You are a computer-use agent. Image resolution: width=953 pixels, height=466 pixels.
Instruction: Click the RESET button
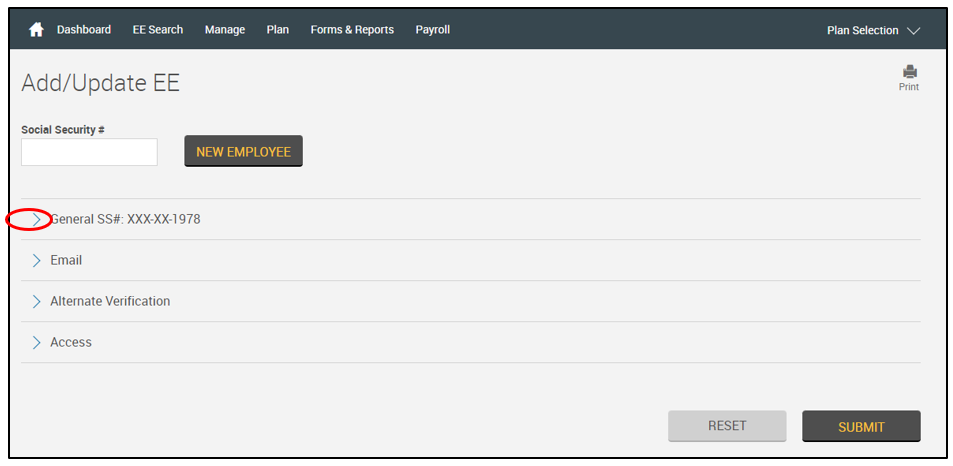[x=727, y=426]
